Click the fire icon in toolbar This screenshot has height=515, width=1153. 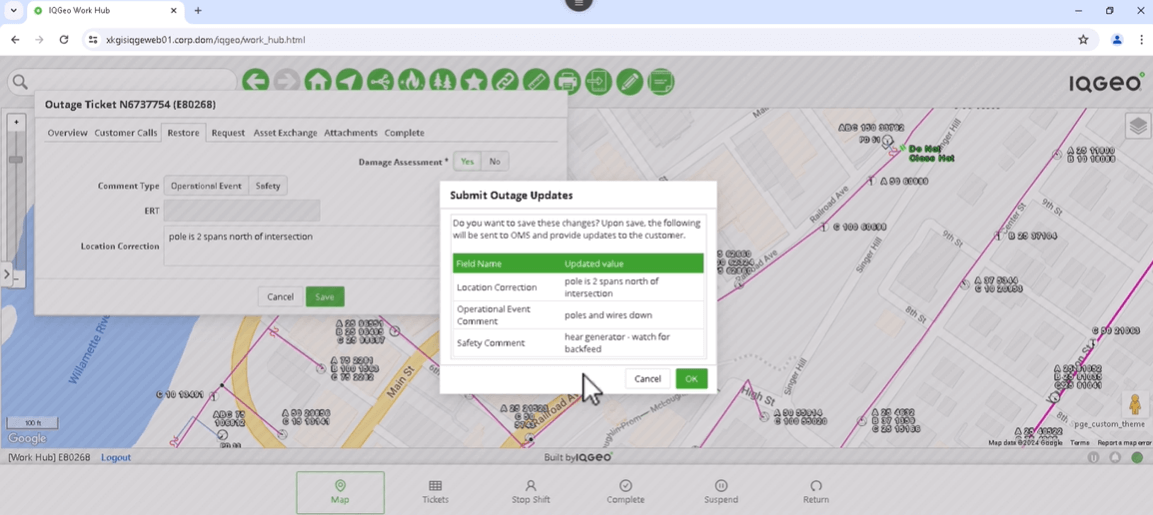click(411, 81)
